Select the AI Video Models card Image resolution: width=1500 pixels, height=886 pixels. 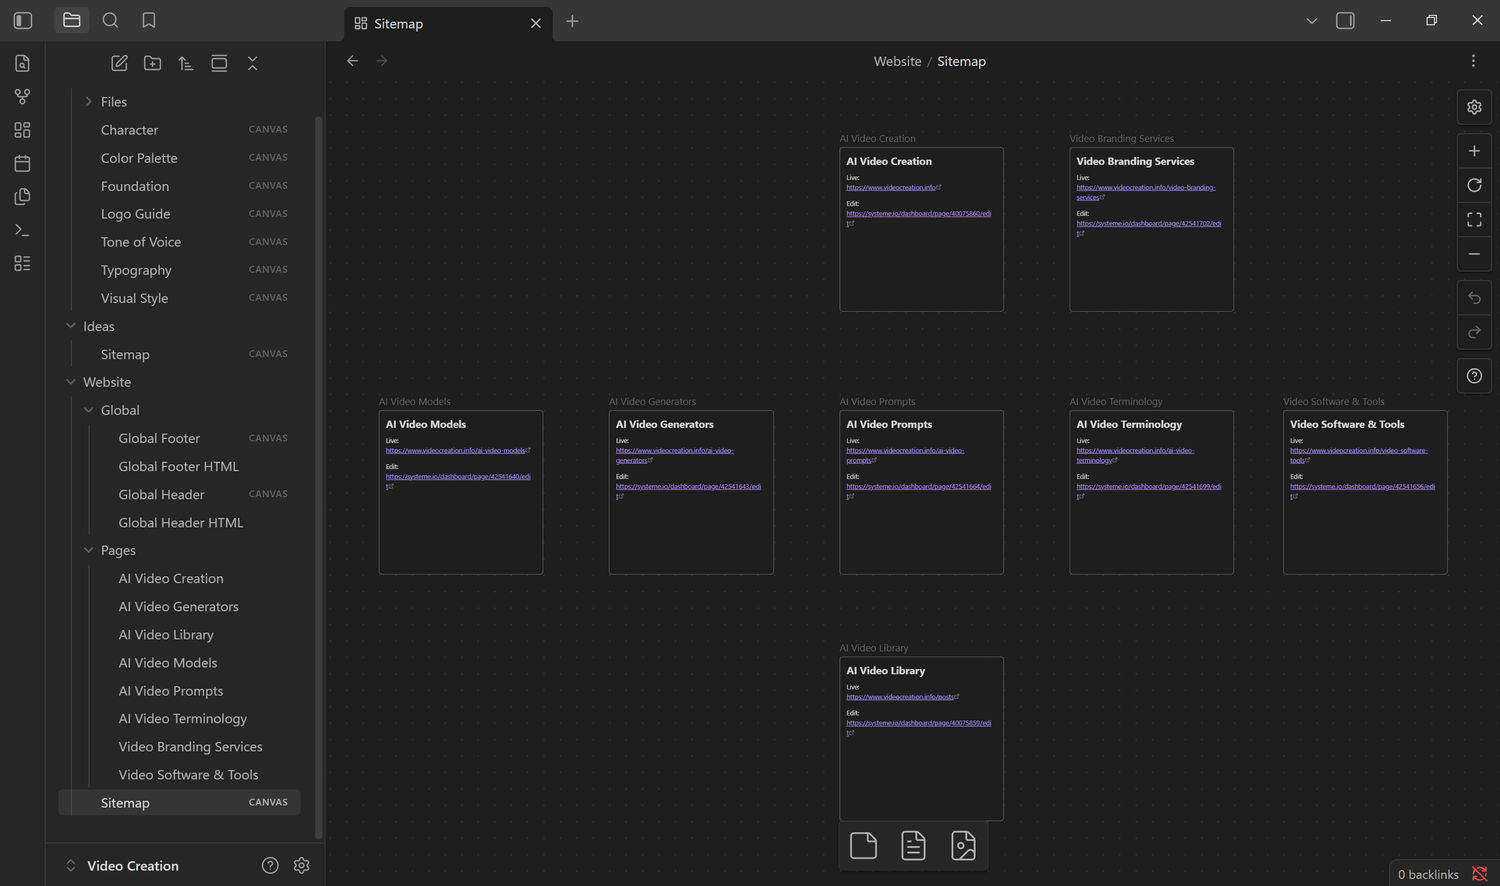[x=461, y=492]
